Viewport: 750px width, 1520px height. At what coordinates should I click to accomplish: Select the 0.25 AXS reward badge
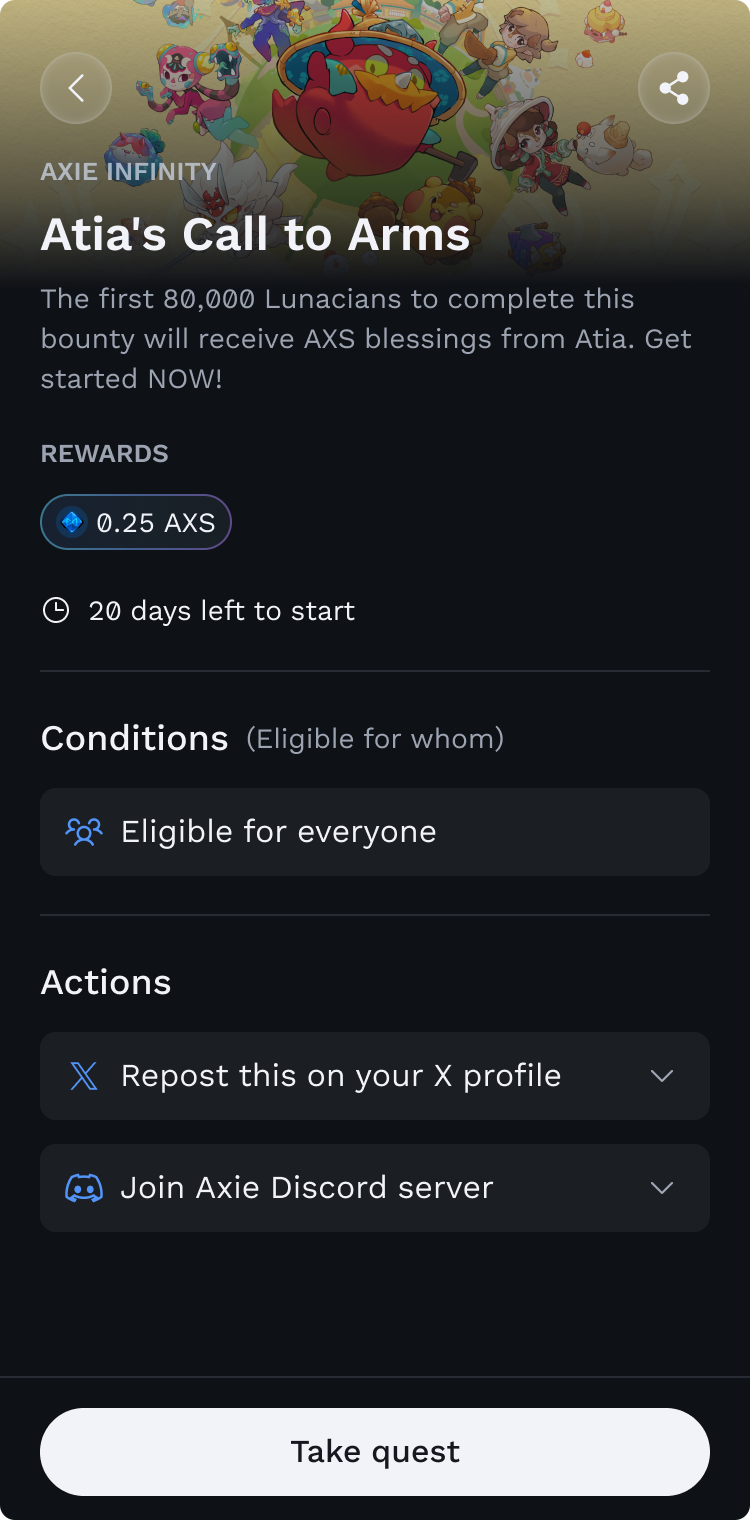point(136,522)
